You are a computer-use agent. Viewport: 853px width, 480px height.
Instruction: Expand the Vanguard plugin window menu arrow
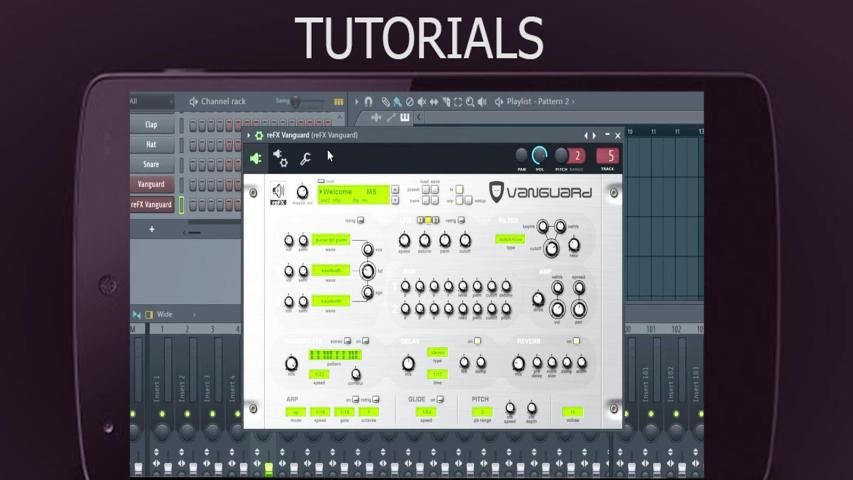click(x=248, y=135)
